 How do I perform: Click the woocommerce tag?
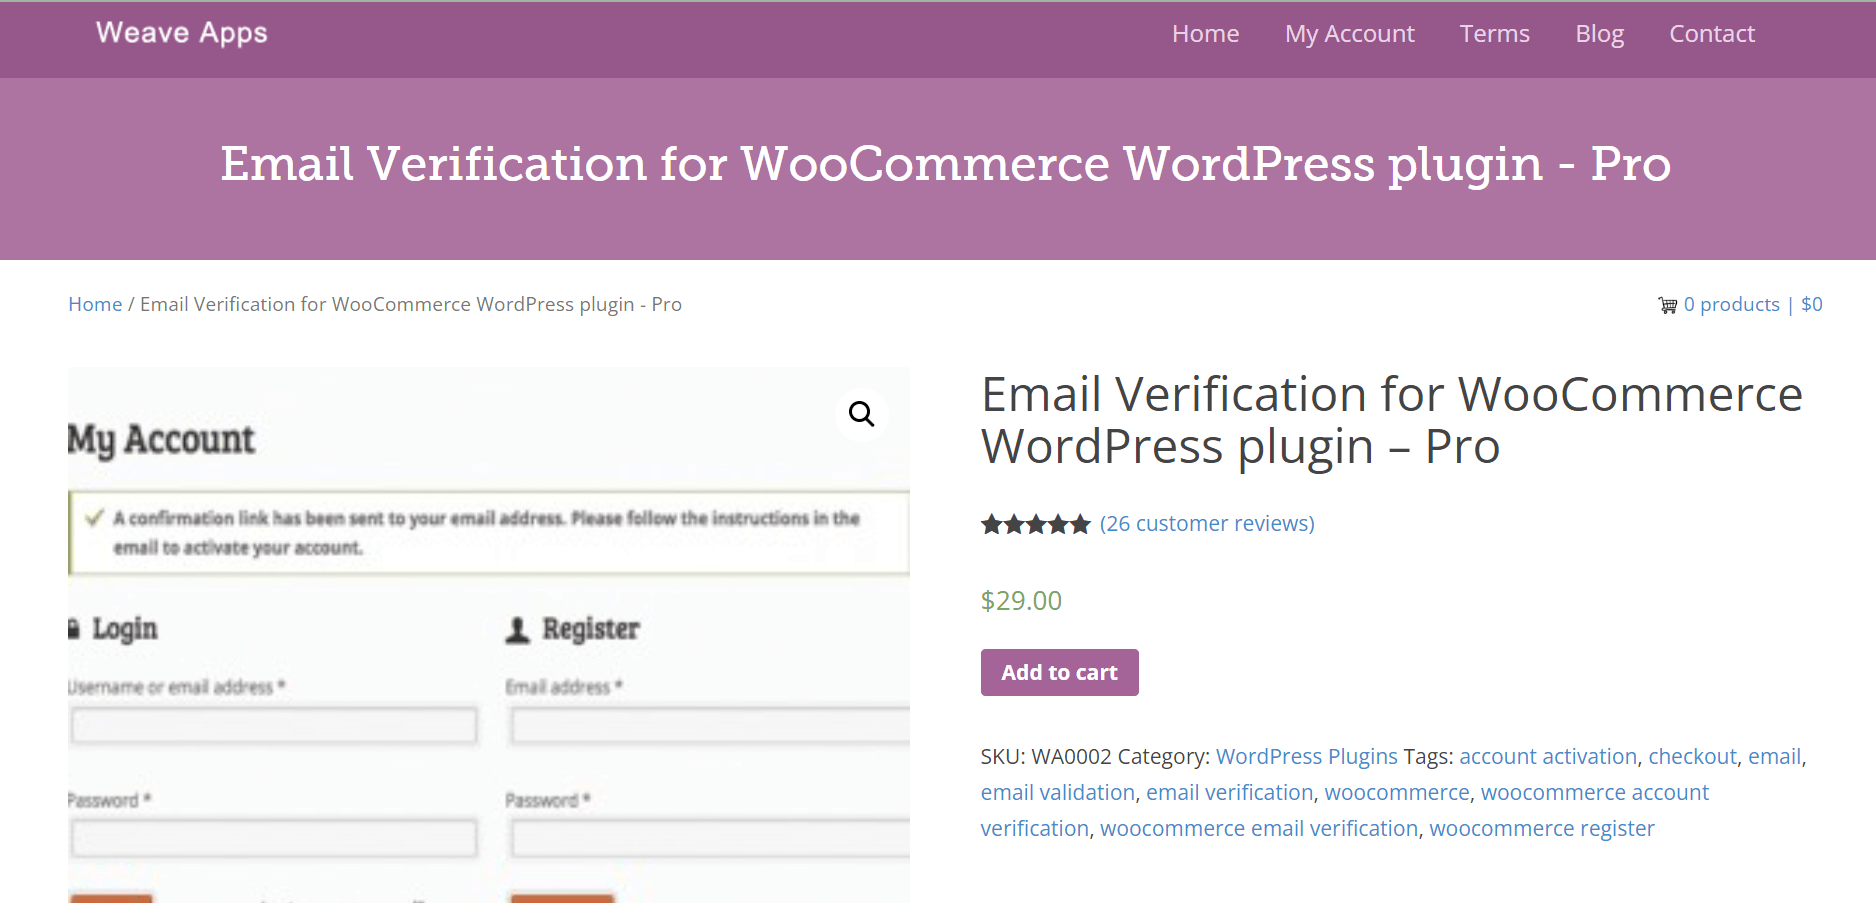(1397, 792)
